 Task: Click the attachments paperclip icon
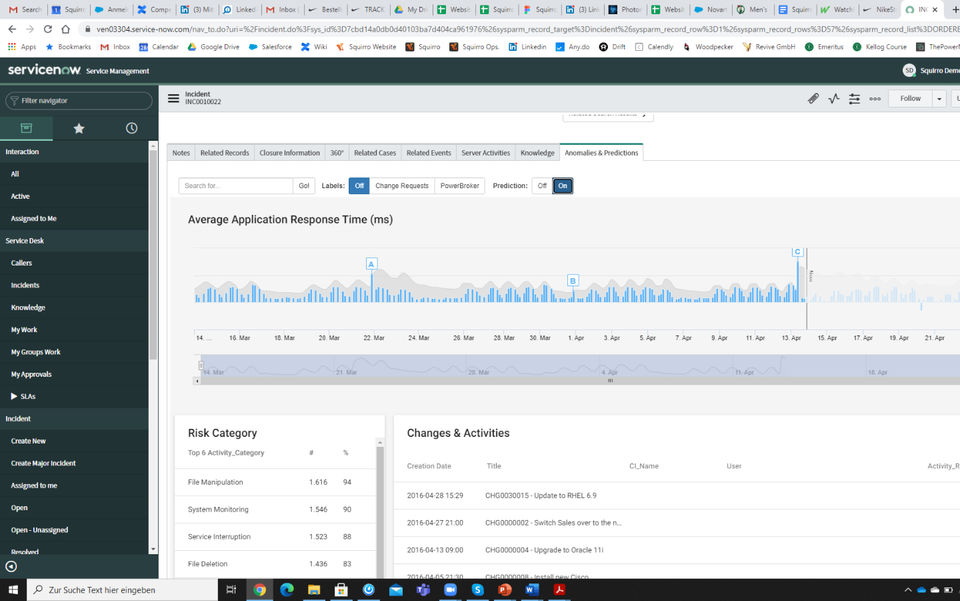click(813, 99)
